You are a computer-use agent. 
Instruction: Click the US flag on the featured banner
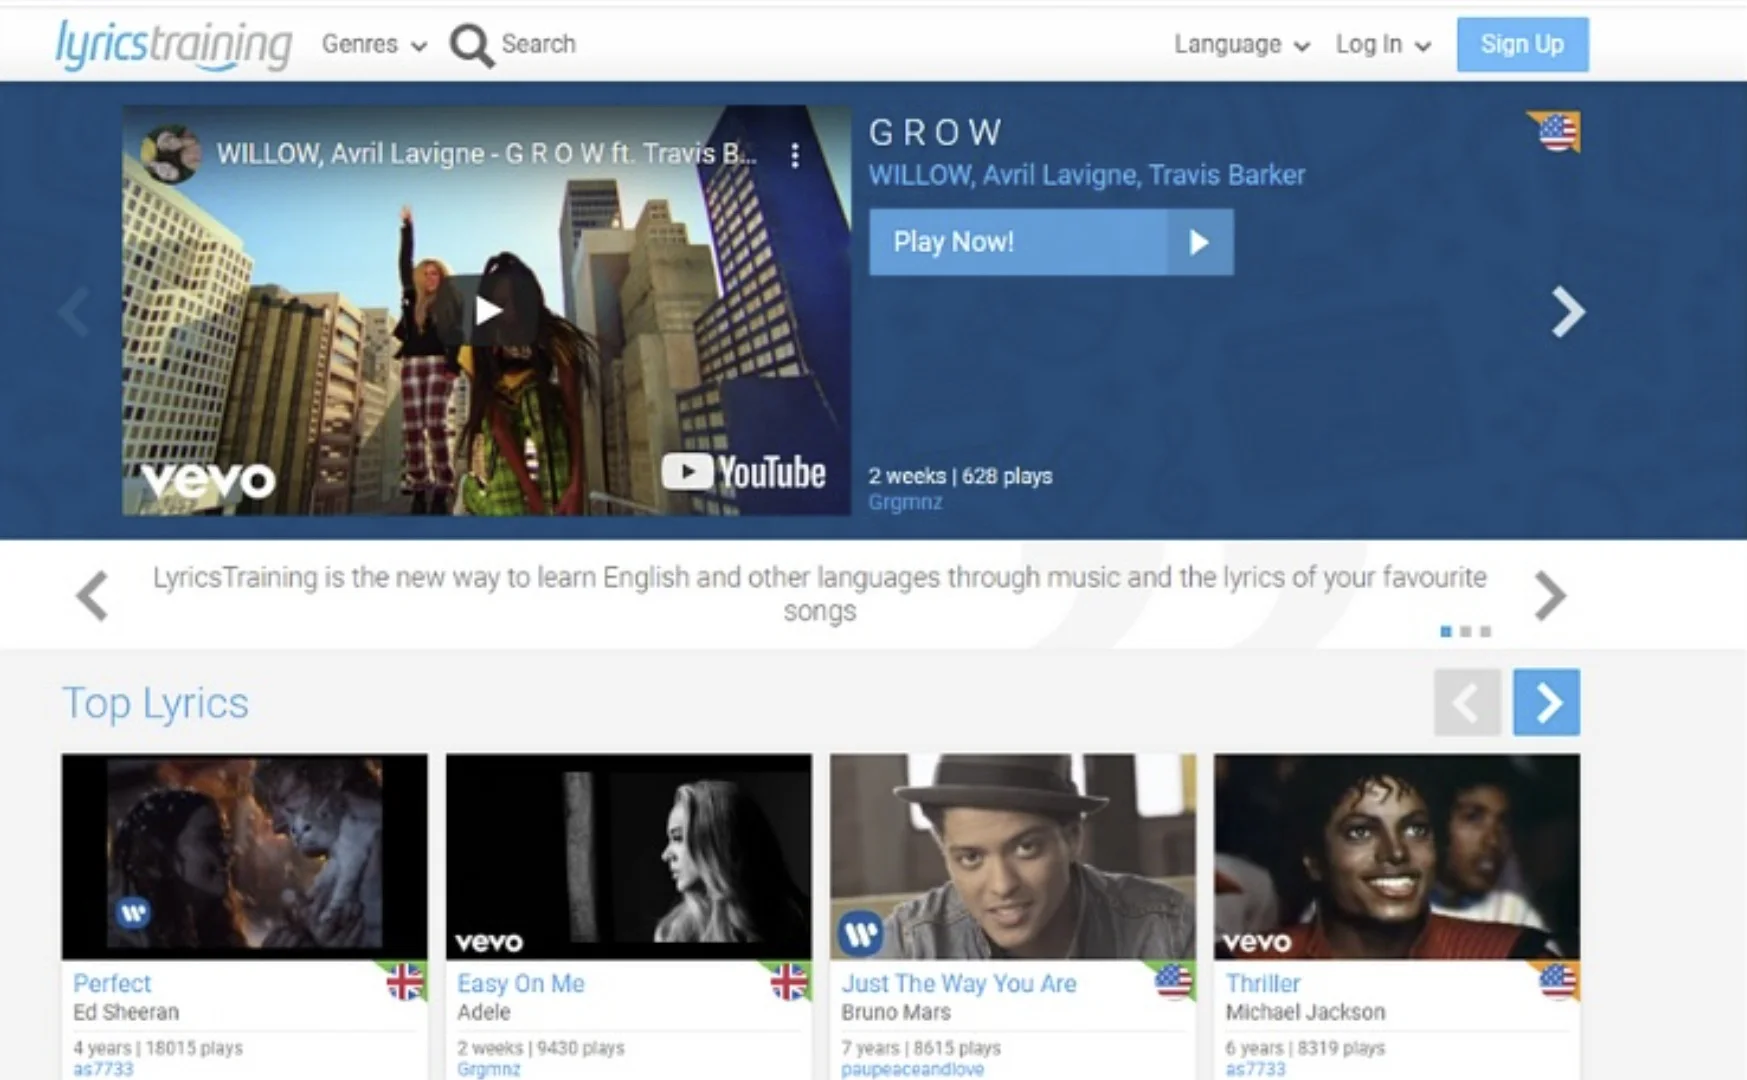(x=1557, y=132)
